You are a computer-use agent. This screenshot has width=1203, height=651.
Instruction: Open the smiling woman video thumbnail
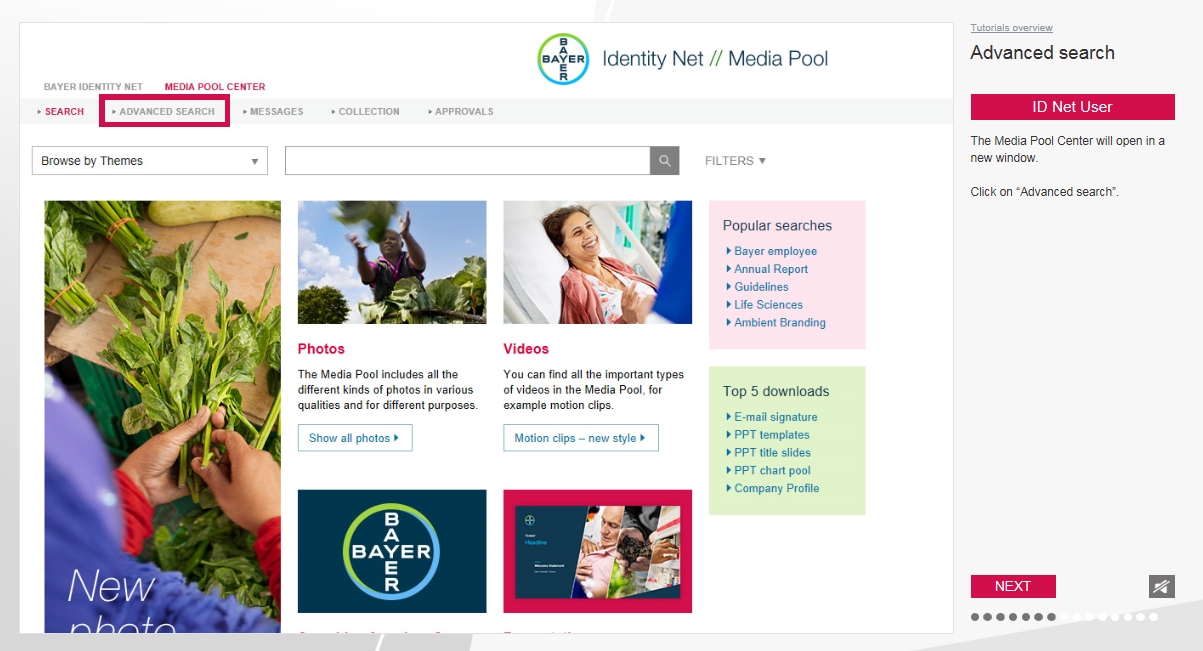tap(598, 262)
